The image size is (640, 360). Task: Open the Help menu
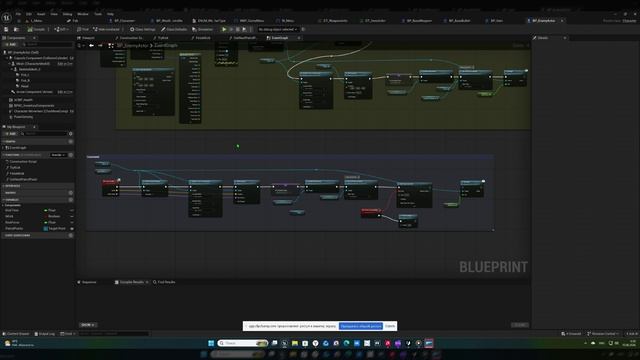coord(110,14)
